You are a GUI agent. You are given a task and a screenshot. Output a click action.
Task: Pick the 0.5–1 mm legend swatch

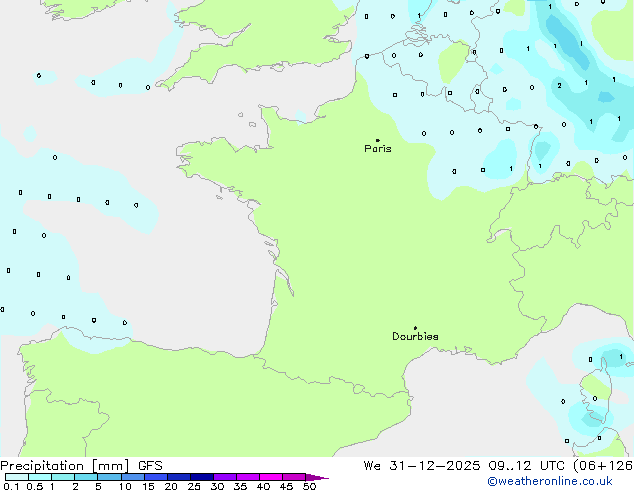coord(40,477)
